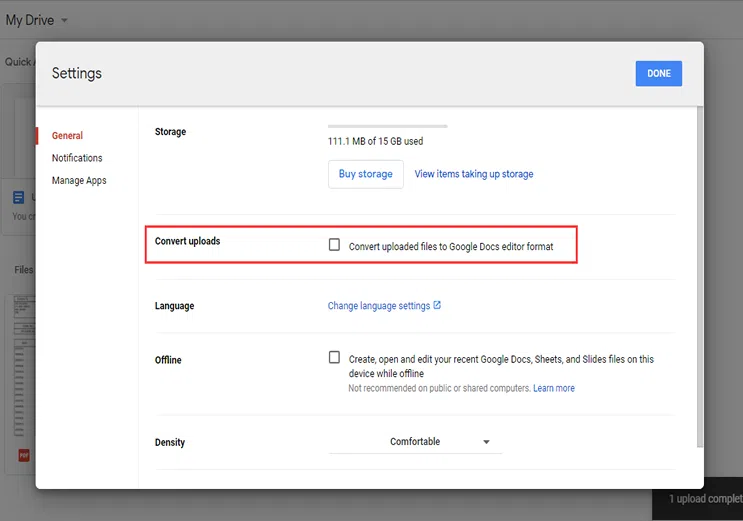
Task: Open the Manage Apps tab
Action: coord(79,181)
